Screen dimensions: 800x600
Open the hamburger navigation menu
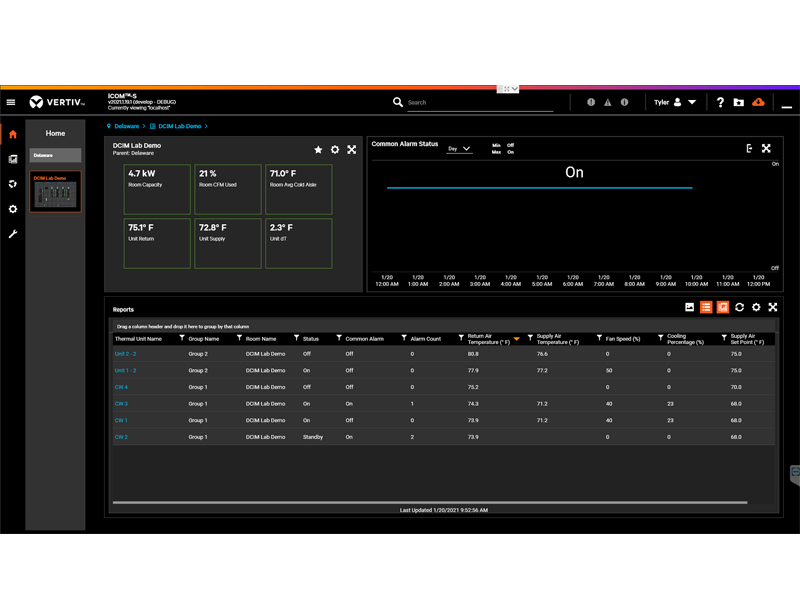pyautogui.click(x=12, y=102)
